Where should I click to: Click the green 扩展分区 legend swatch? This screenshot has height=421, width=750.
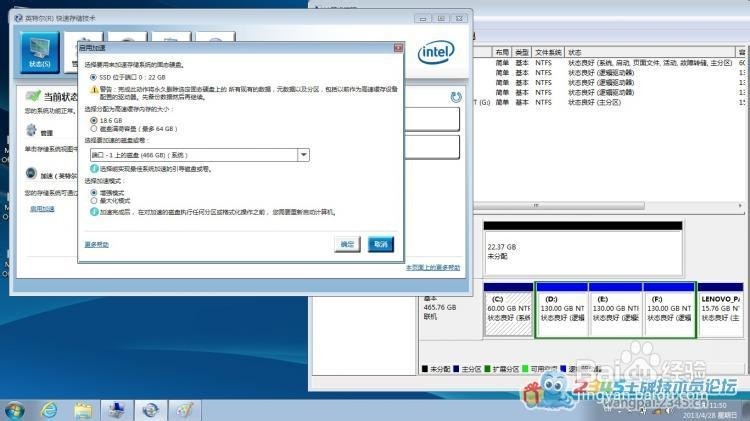pyautogui.click(x=487, y=369)
